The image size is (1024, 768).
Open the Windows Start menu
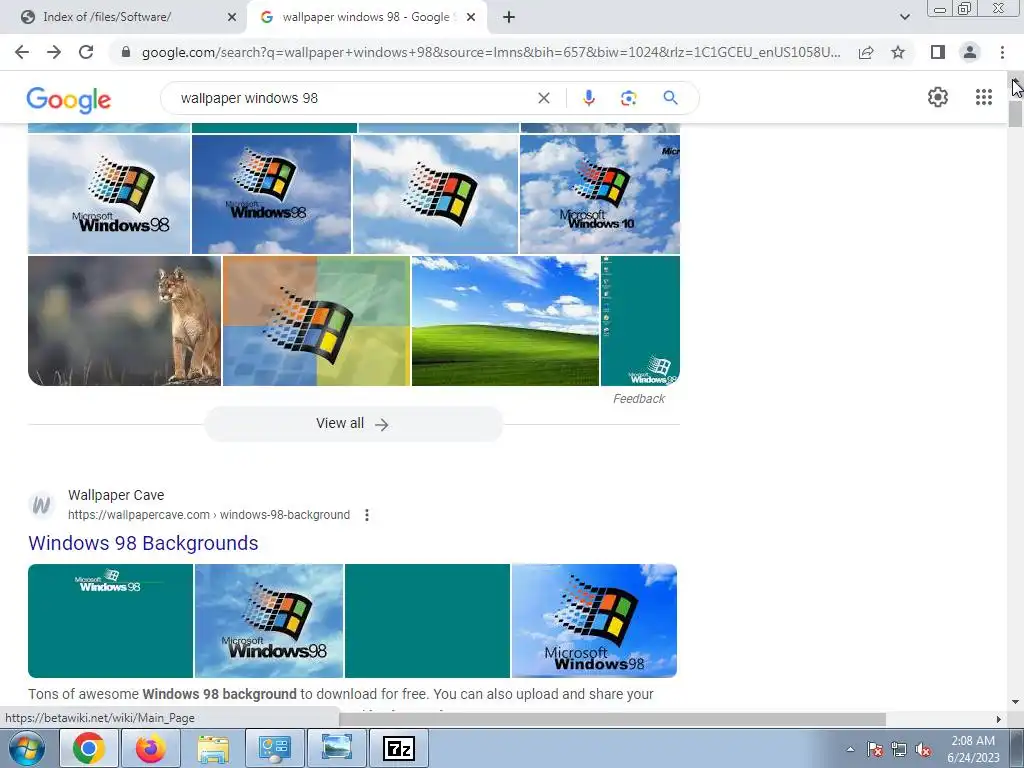click(25, 748)
